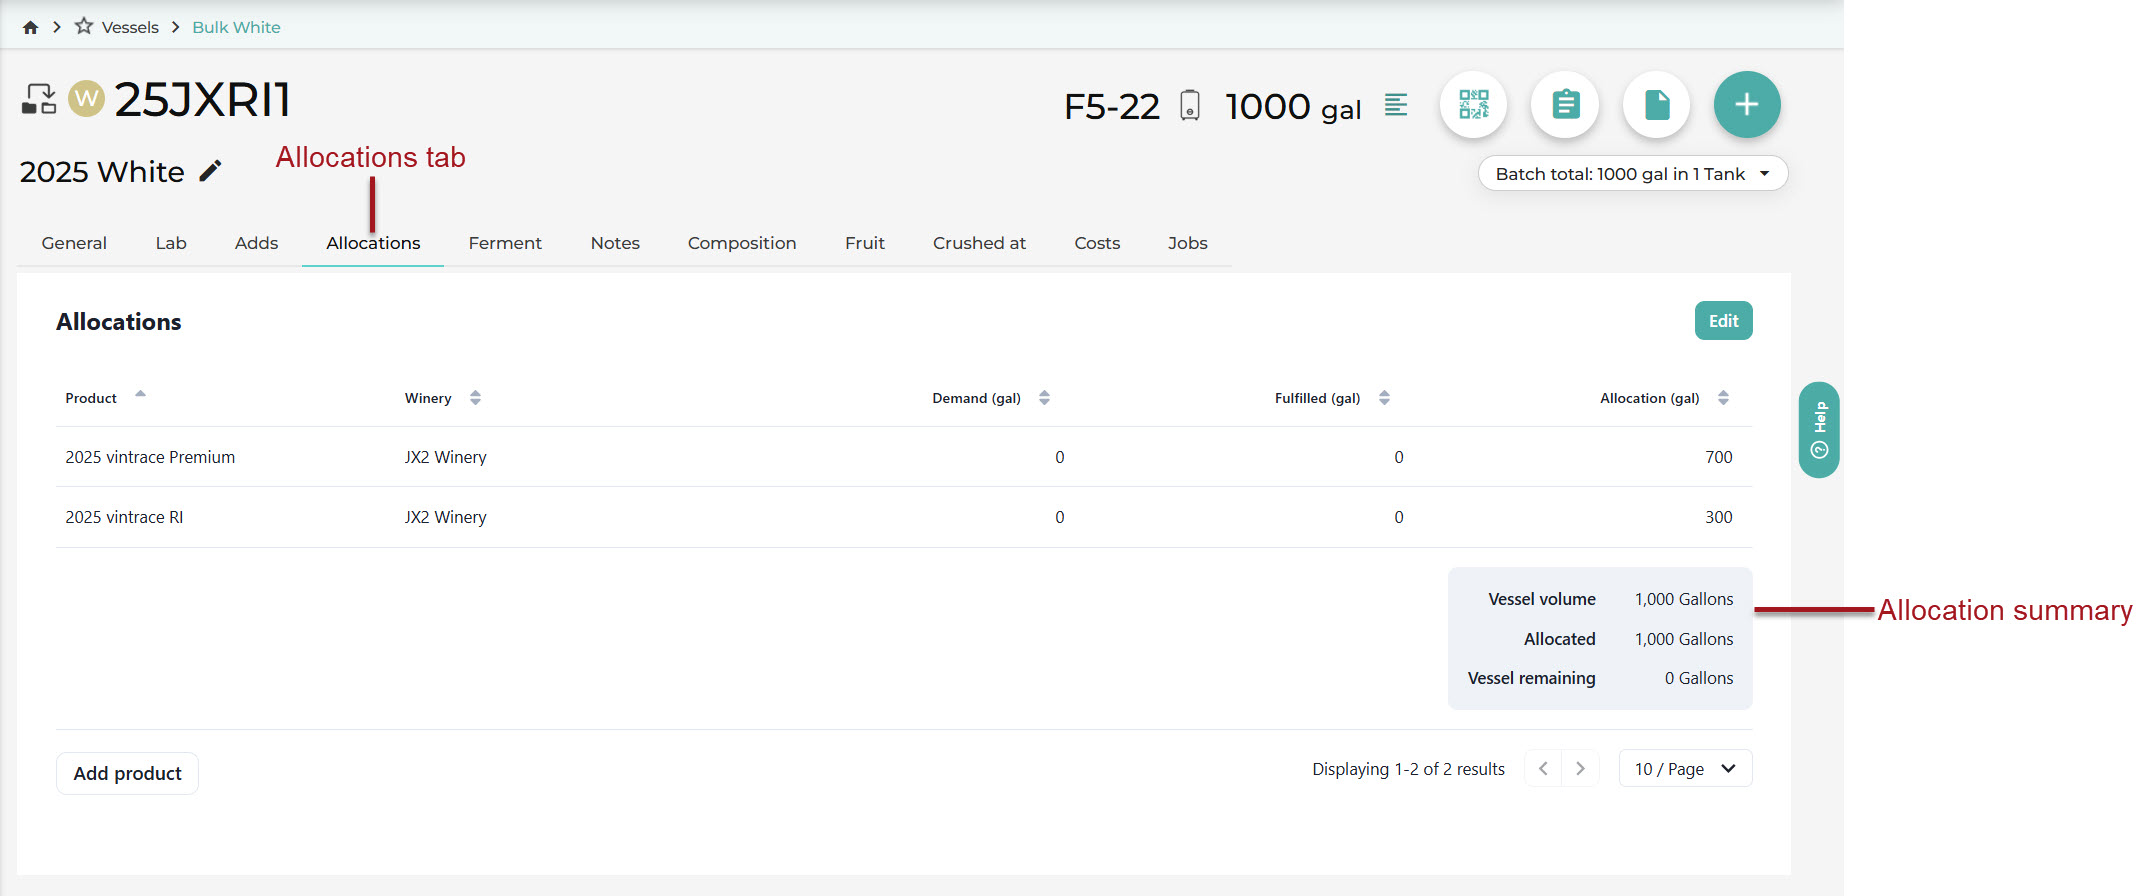
Task: Expand the Batch total dropdown
Action: pyautogui.click(x=1633, y=174)
